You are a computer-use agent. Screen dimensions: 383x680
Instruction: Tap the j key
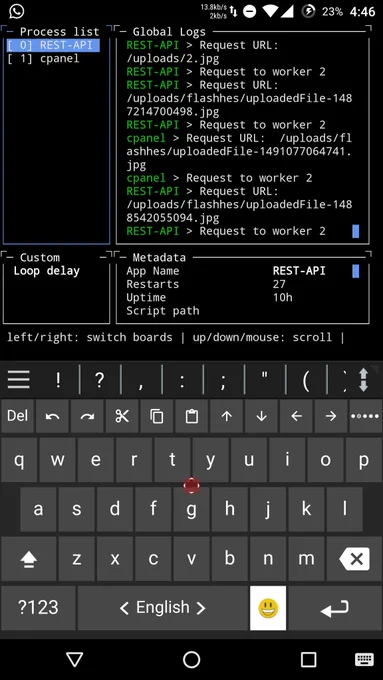(x=268, y=509)
